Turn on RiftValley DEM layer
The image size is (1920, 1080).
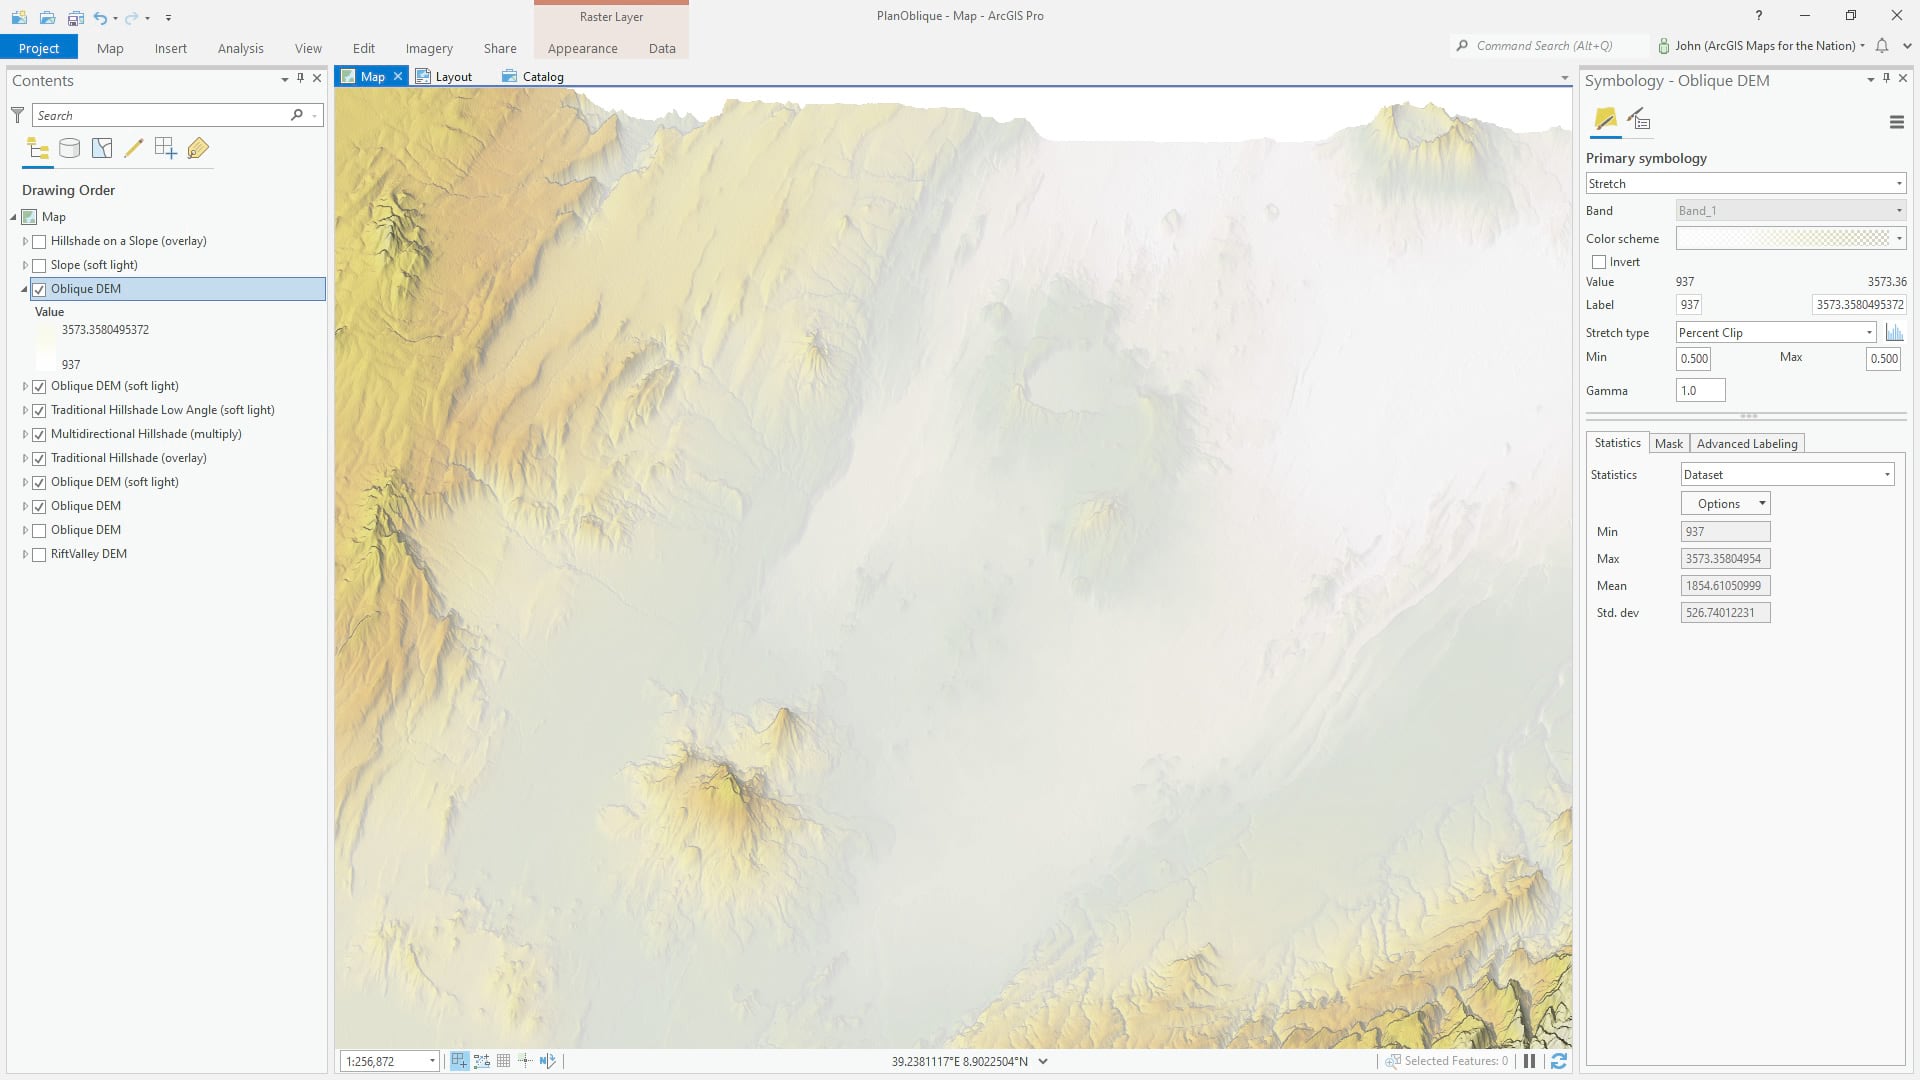coord(40,554)
